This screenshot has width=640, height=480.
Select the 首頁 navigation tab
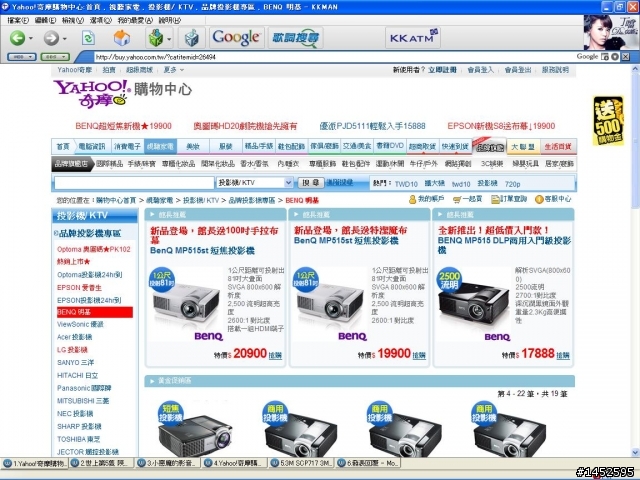point(63,146)
